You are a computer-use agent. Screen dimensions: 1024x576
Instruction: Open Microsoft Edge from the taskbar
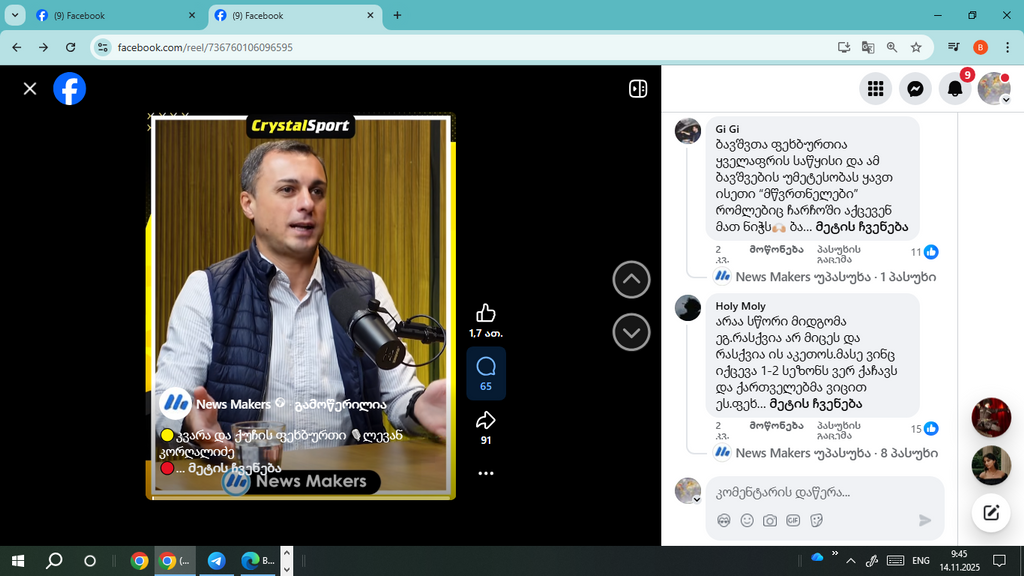click(x=257, y=560)
